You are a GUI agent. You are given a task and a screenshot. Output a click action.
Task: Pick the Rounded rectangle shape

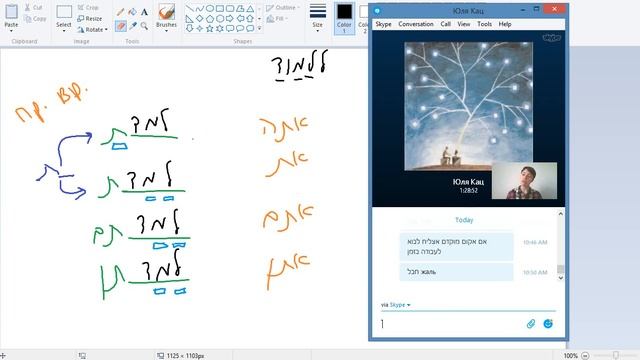230,8
